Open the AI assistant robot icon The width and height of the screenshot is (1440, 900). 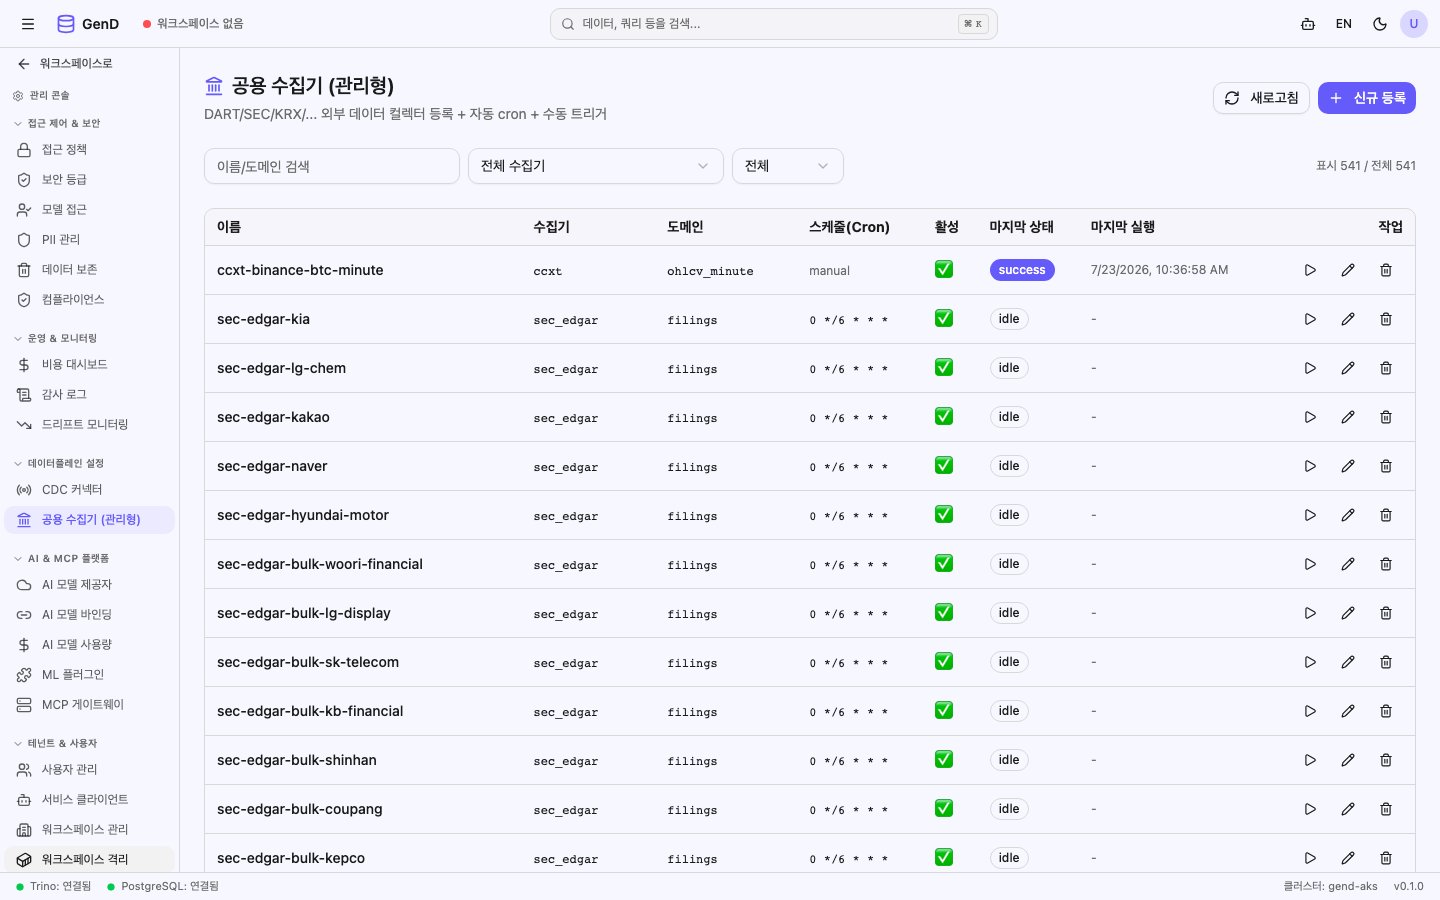point(1308,24)
